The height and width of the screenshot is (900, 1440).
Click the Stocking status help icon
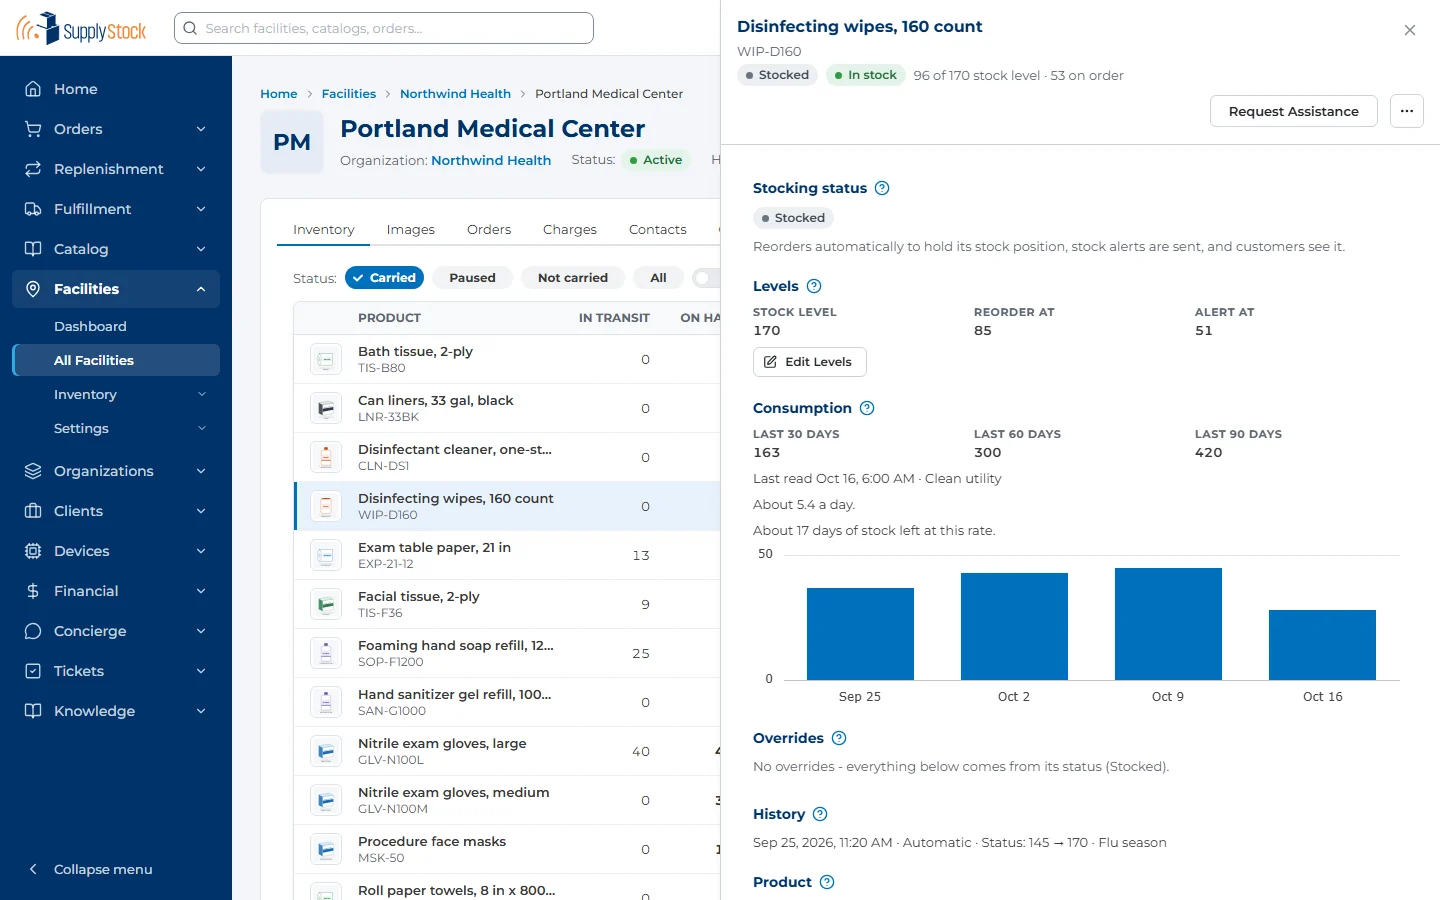(x=882, y=188)
